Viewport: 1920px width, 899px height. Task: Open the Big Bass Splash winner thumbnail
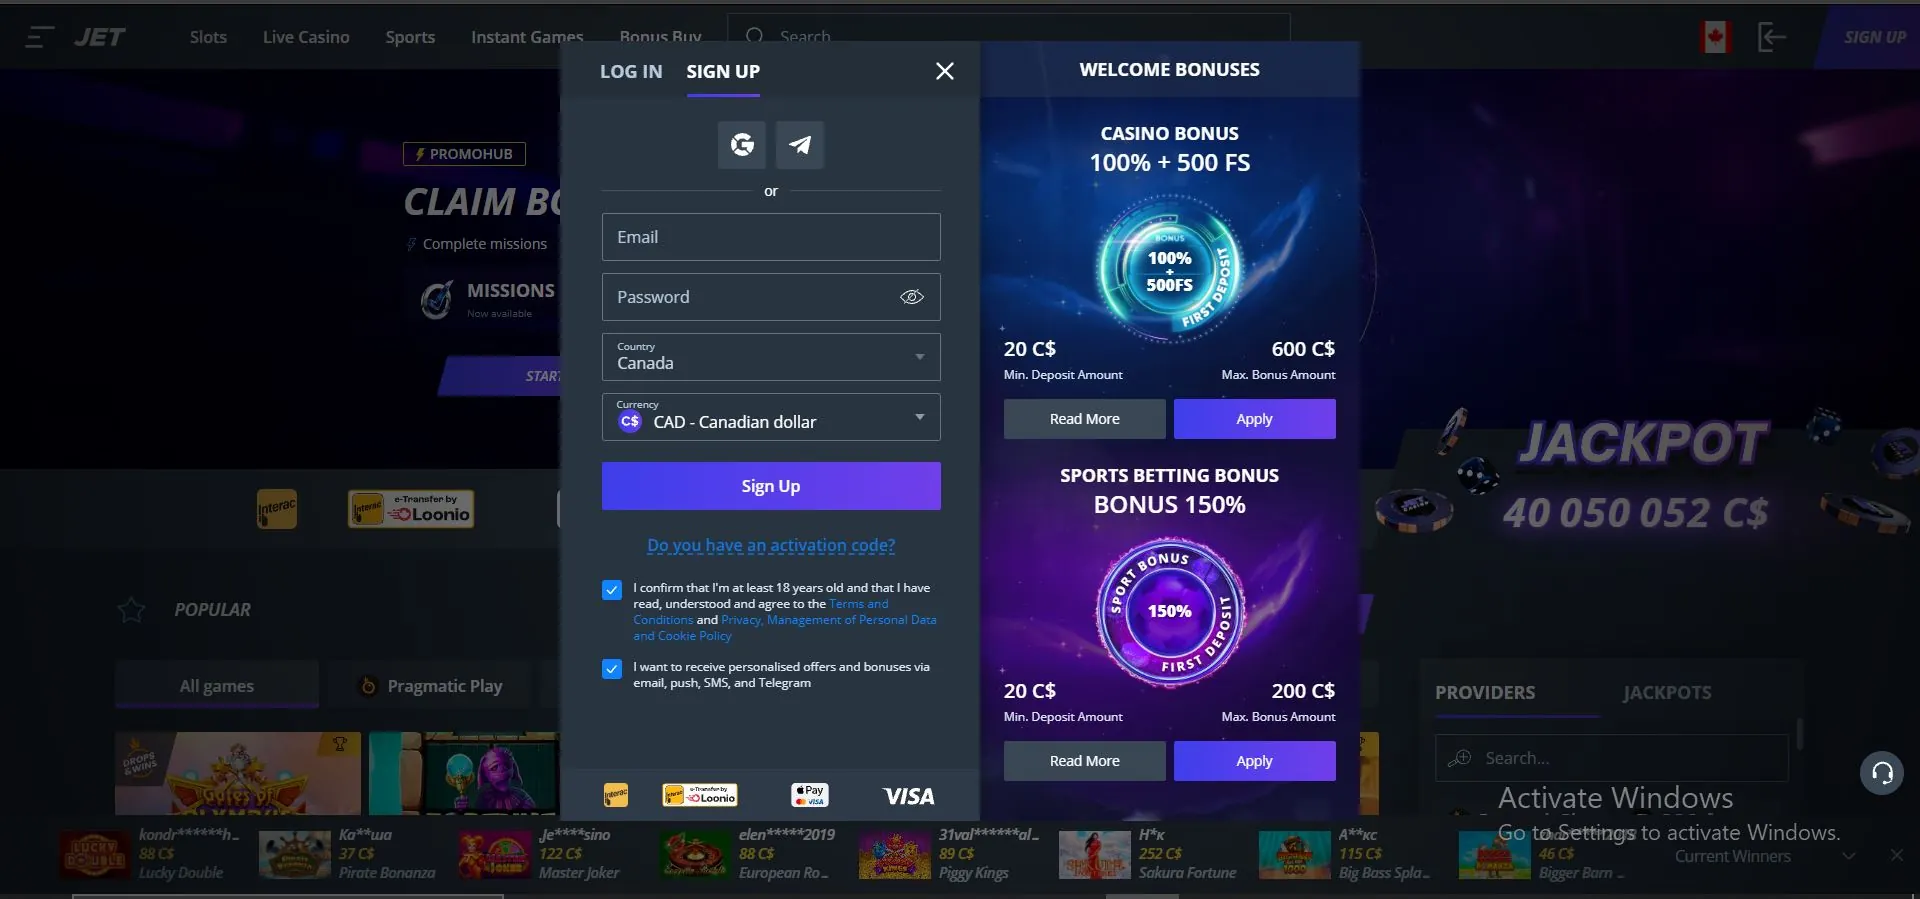tap(1295, 855)
